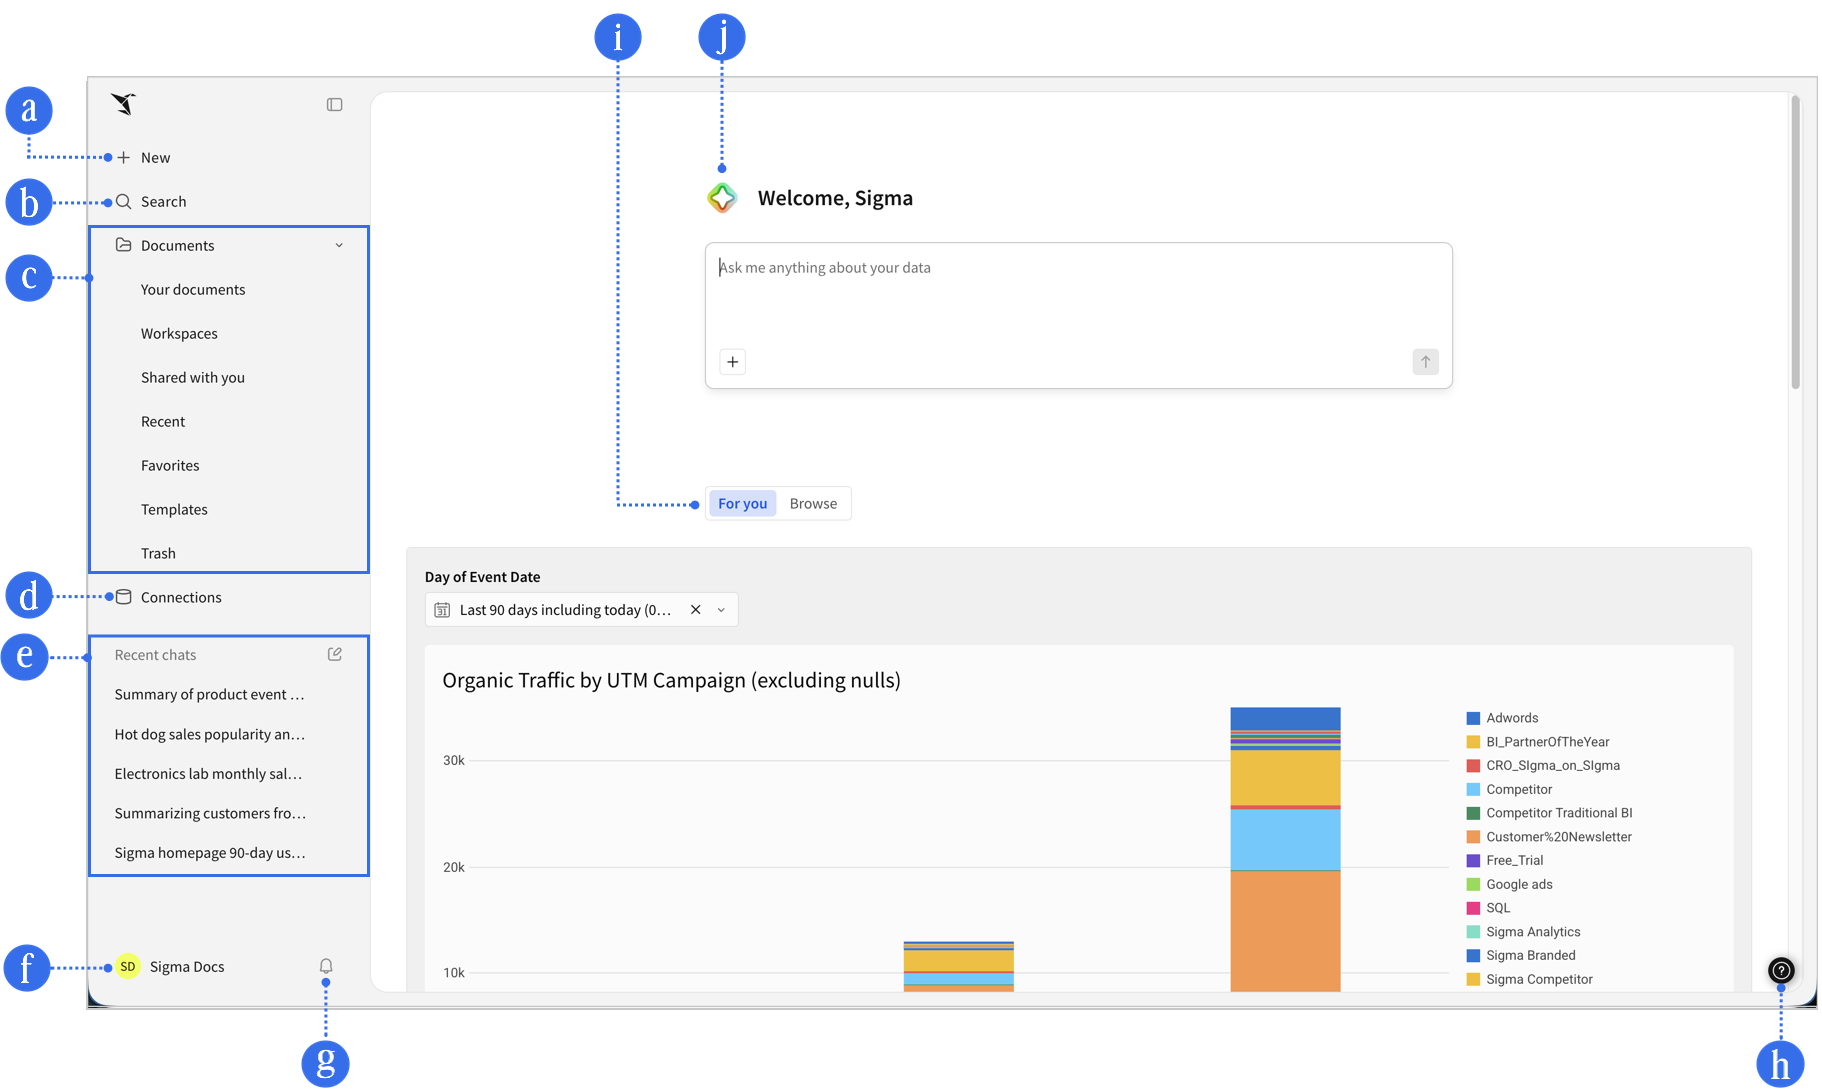
Task: Click Adwords legend color swatch
Action: [1473, 718]
